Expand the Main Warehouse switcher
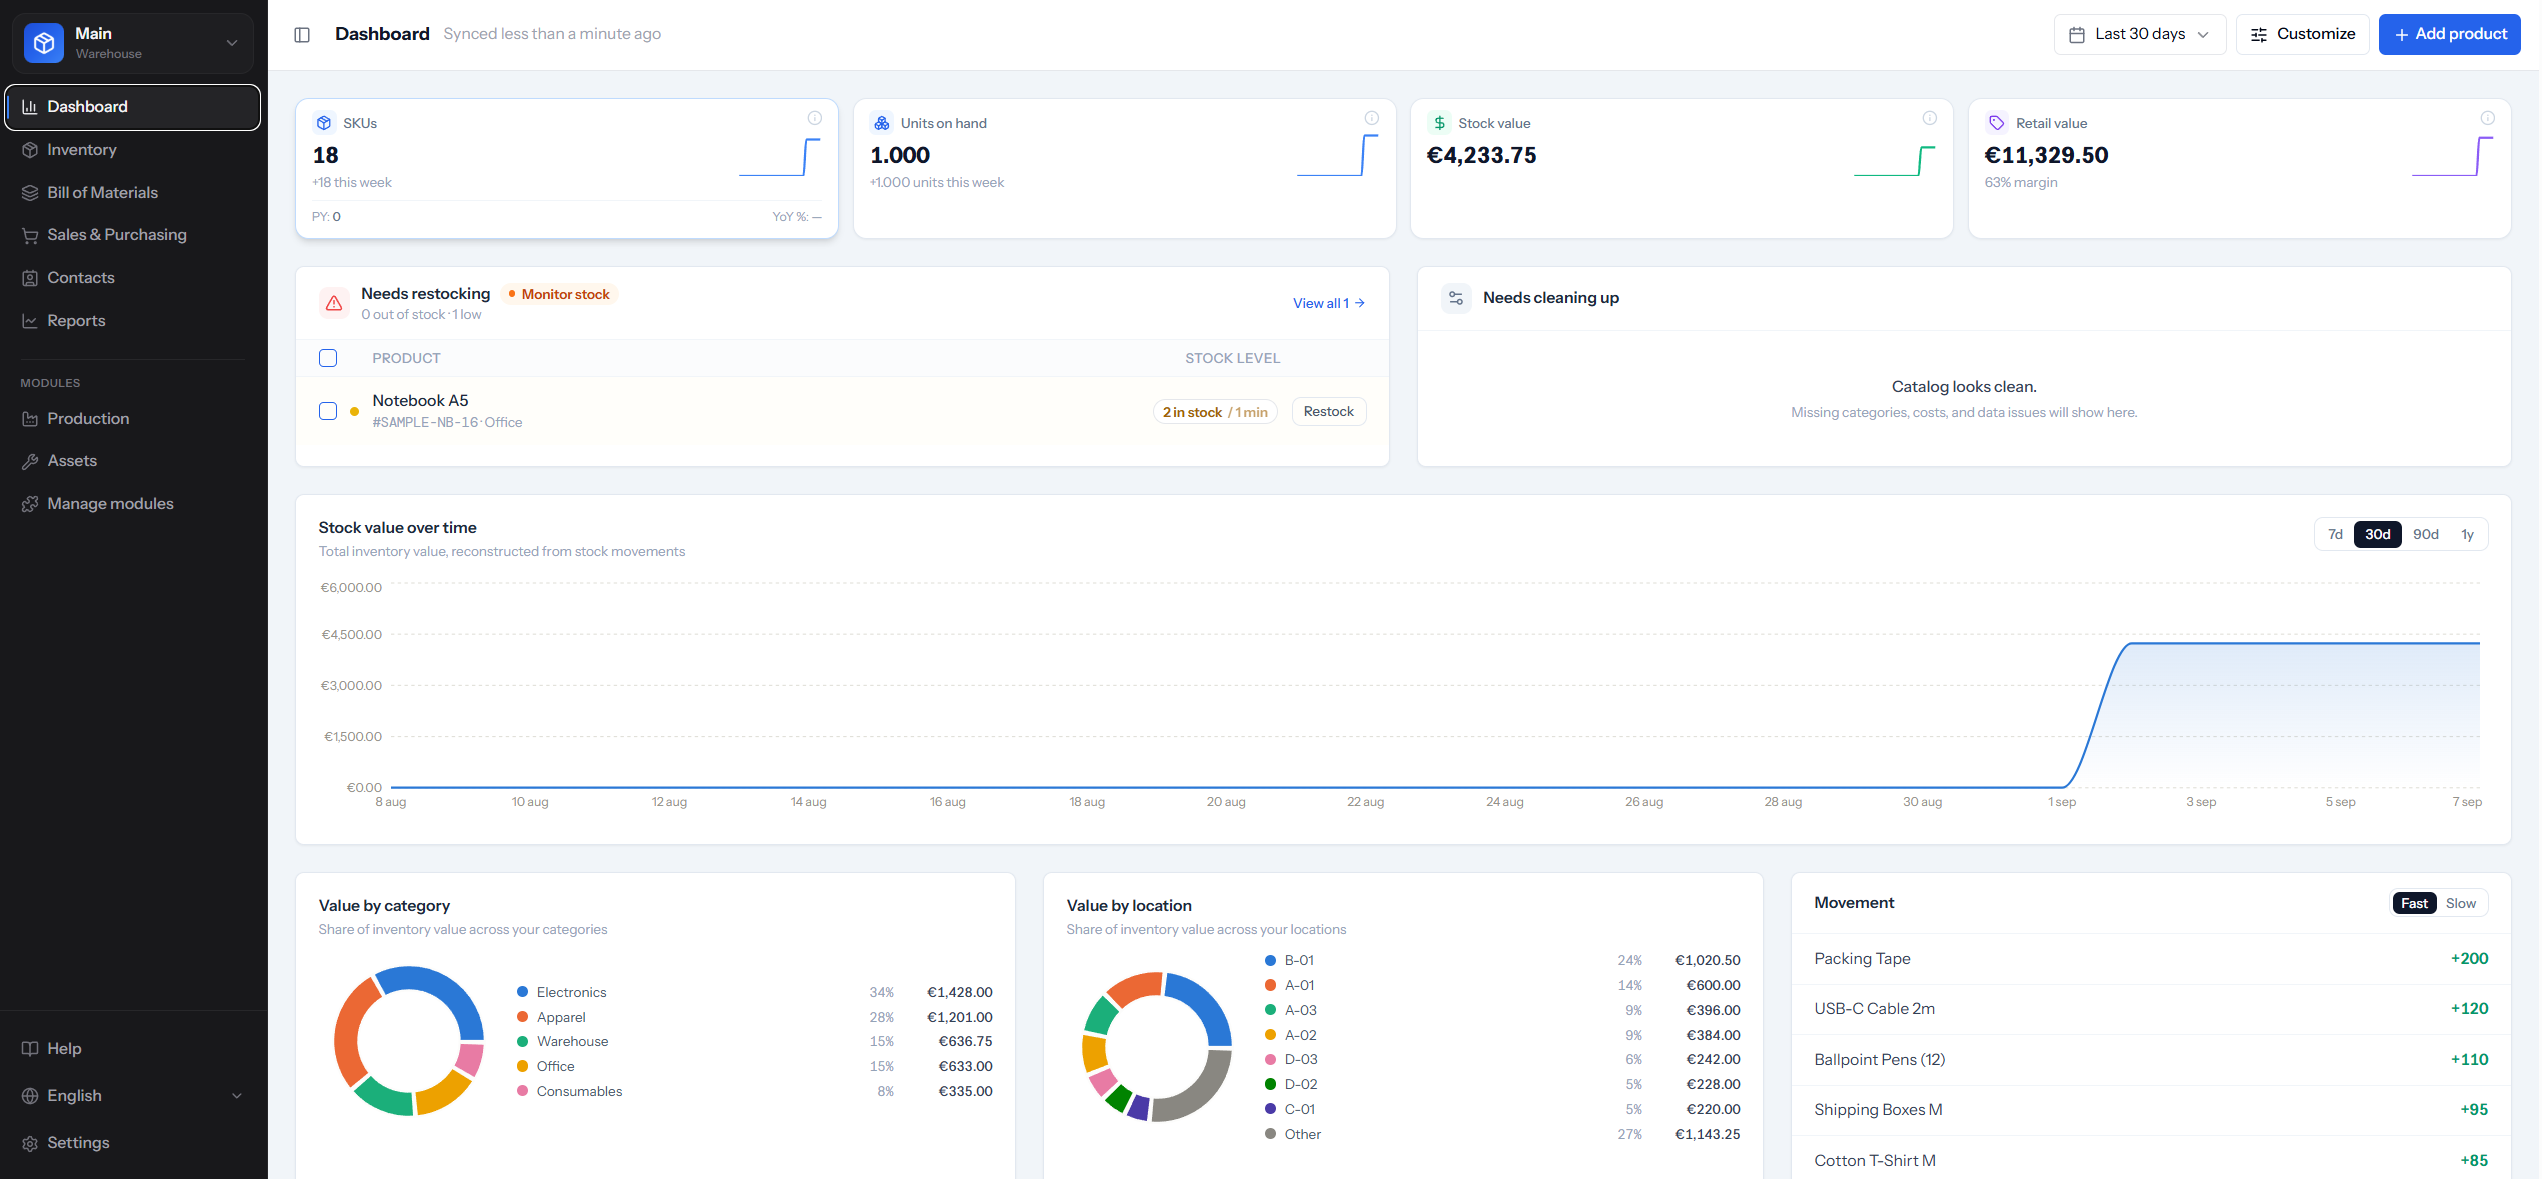 (133, 43)
